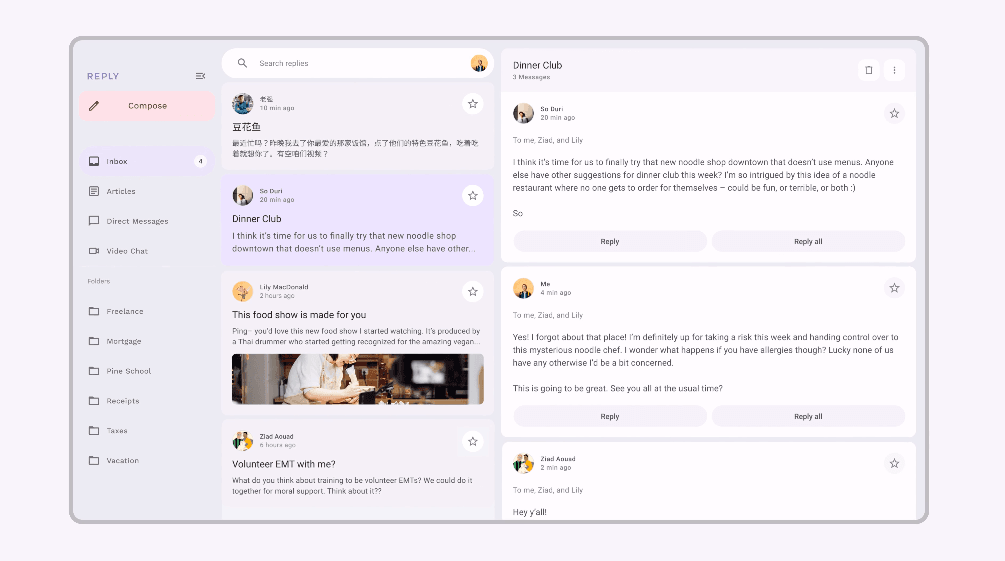The width and height of the screenshot is (1005, 561).
Task: Open the food show email photo thumbnail
Action: pyautogui.click(x=358, y=379)
